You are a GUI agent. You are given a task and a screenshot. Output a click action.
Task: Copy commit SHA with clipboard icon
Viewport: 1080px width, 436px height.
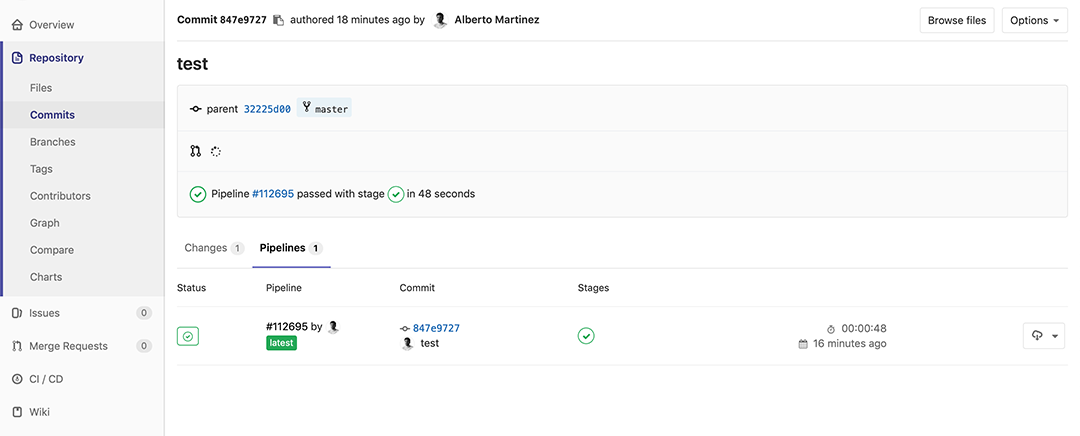click(278, 20)
